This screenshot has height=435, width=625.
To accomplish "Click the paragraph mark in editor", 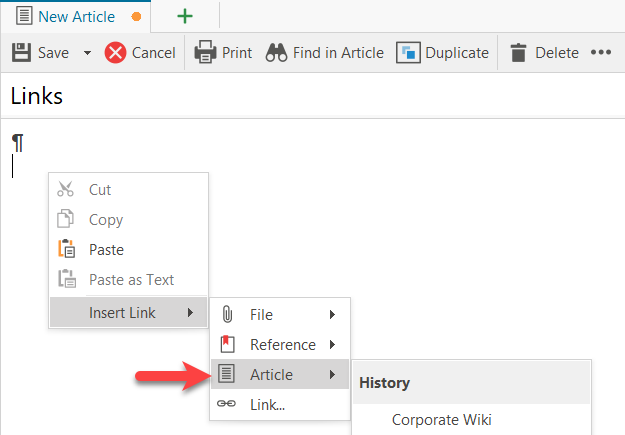I will [x=17, y=142].
